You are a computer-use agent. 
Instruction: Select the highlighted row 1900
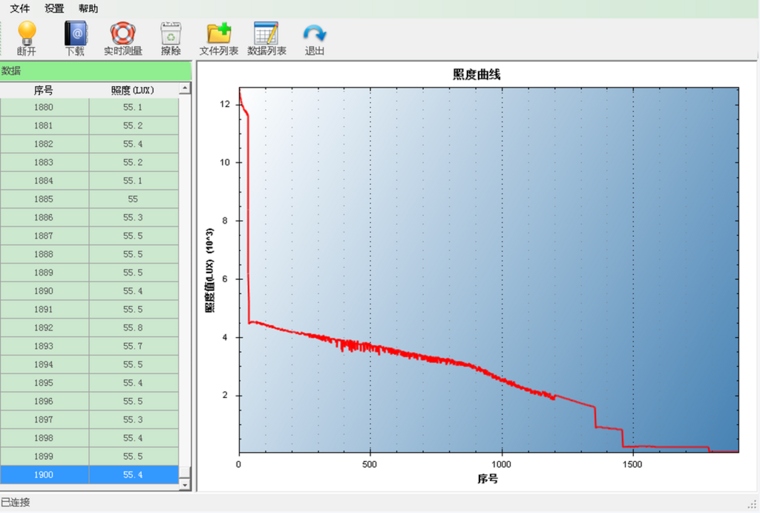pyautogui.click(x=89, y=474)
